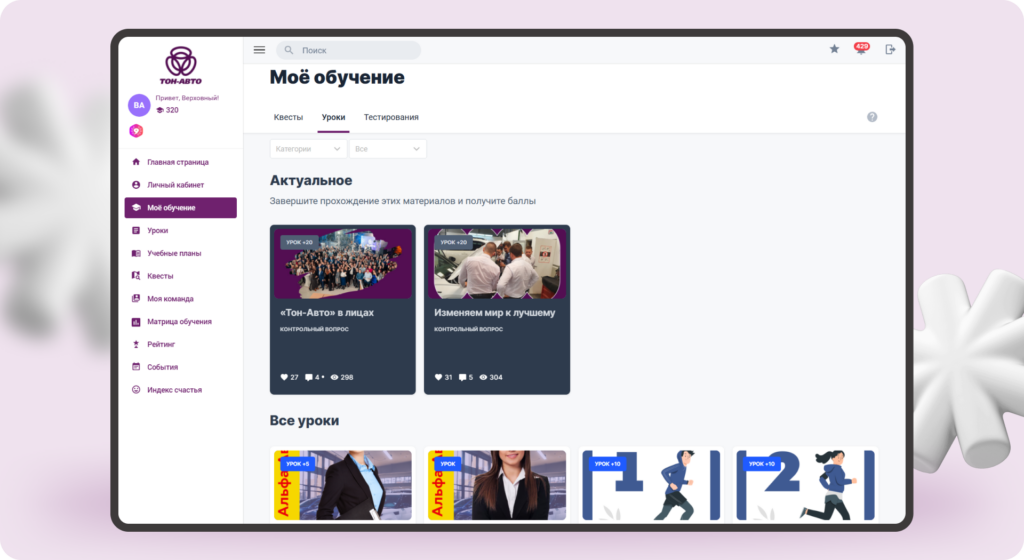Open «Тон-Авто» в лицах lesson thumbnail
This screenshot has width=1024, height=560.
coord(343,264)
